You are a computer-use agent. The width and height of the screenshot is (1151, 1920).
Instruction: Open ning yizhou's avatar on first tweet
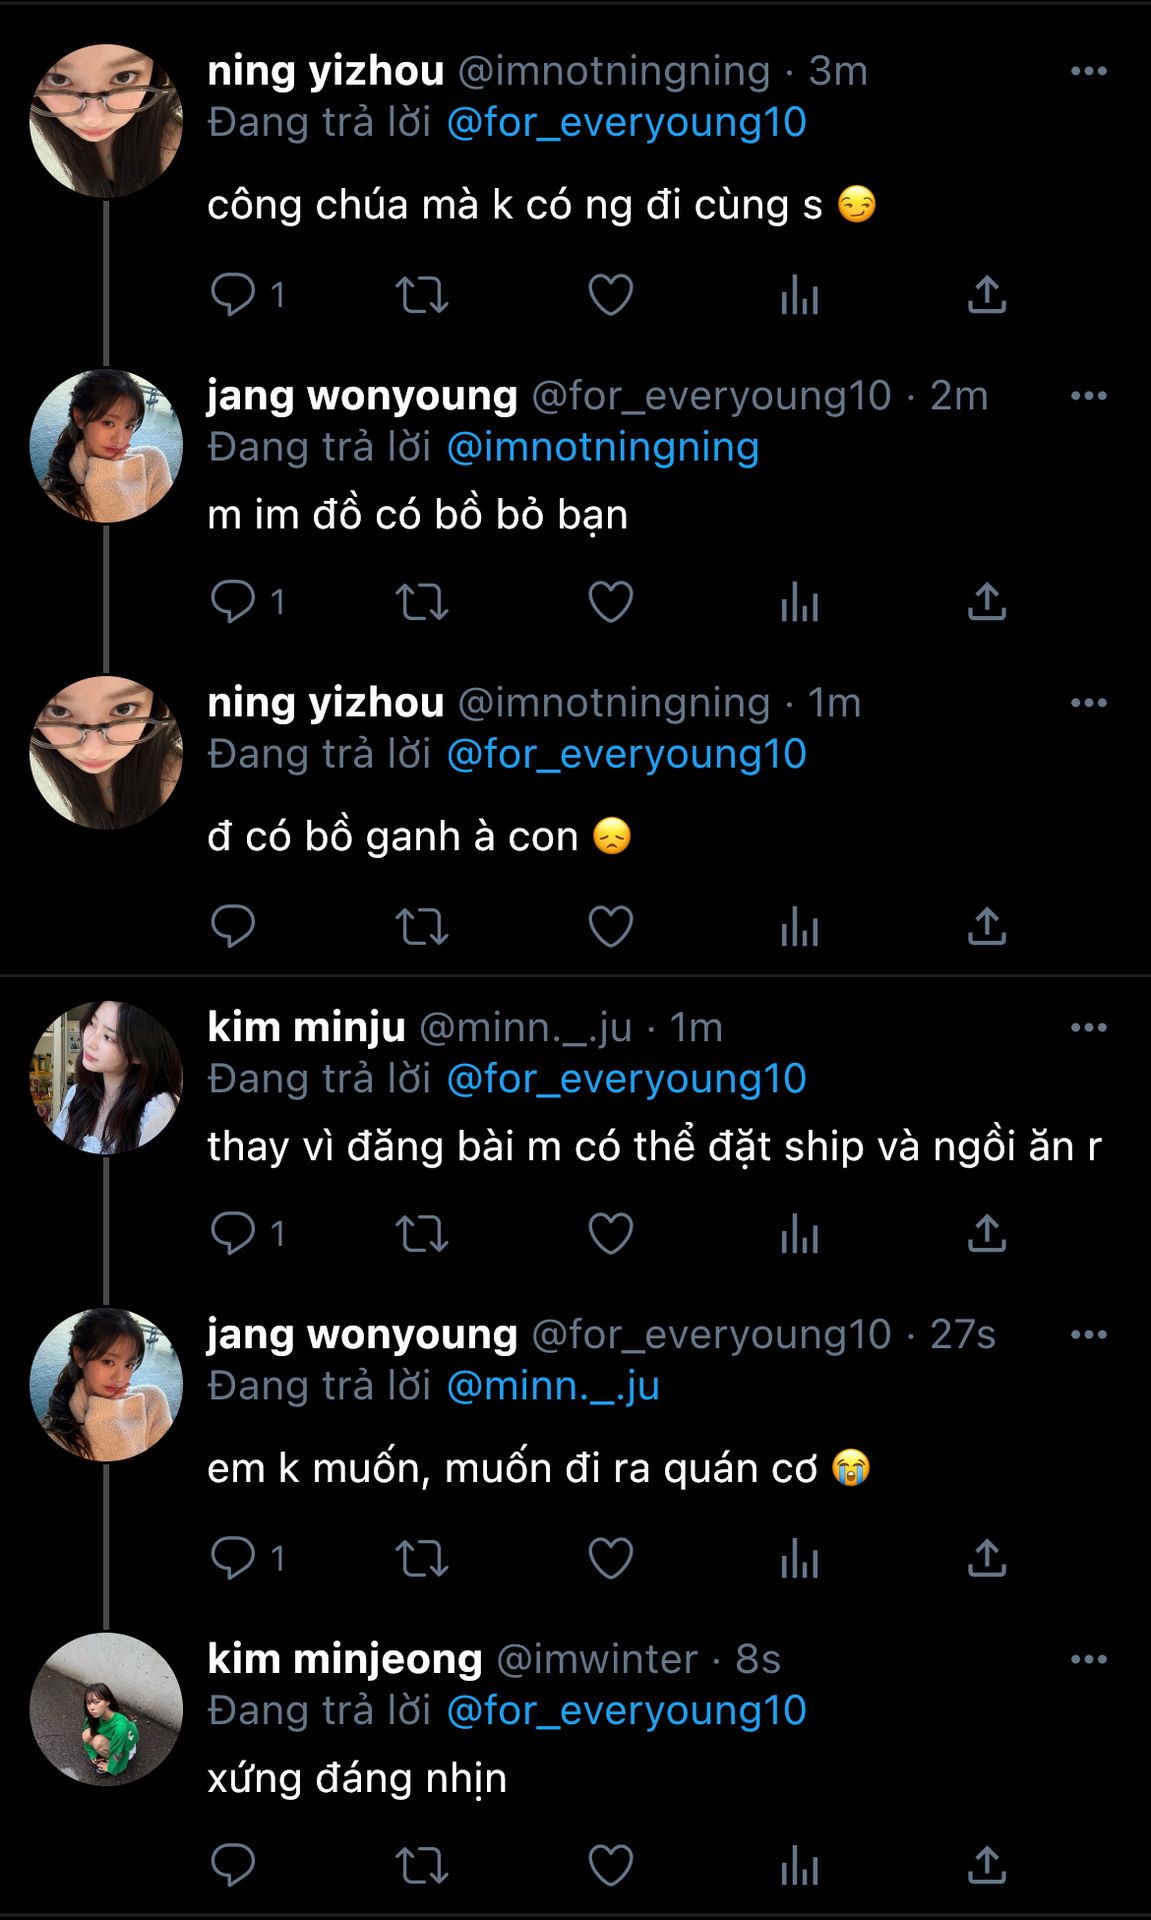[106, 121]
